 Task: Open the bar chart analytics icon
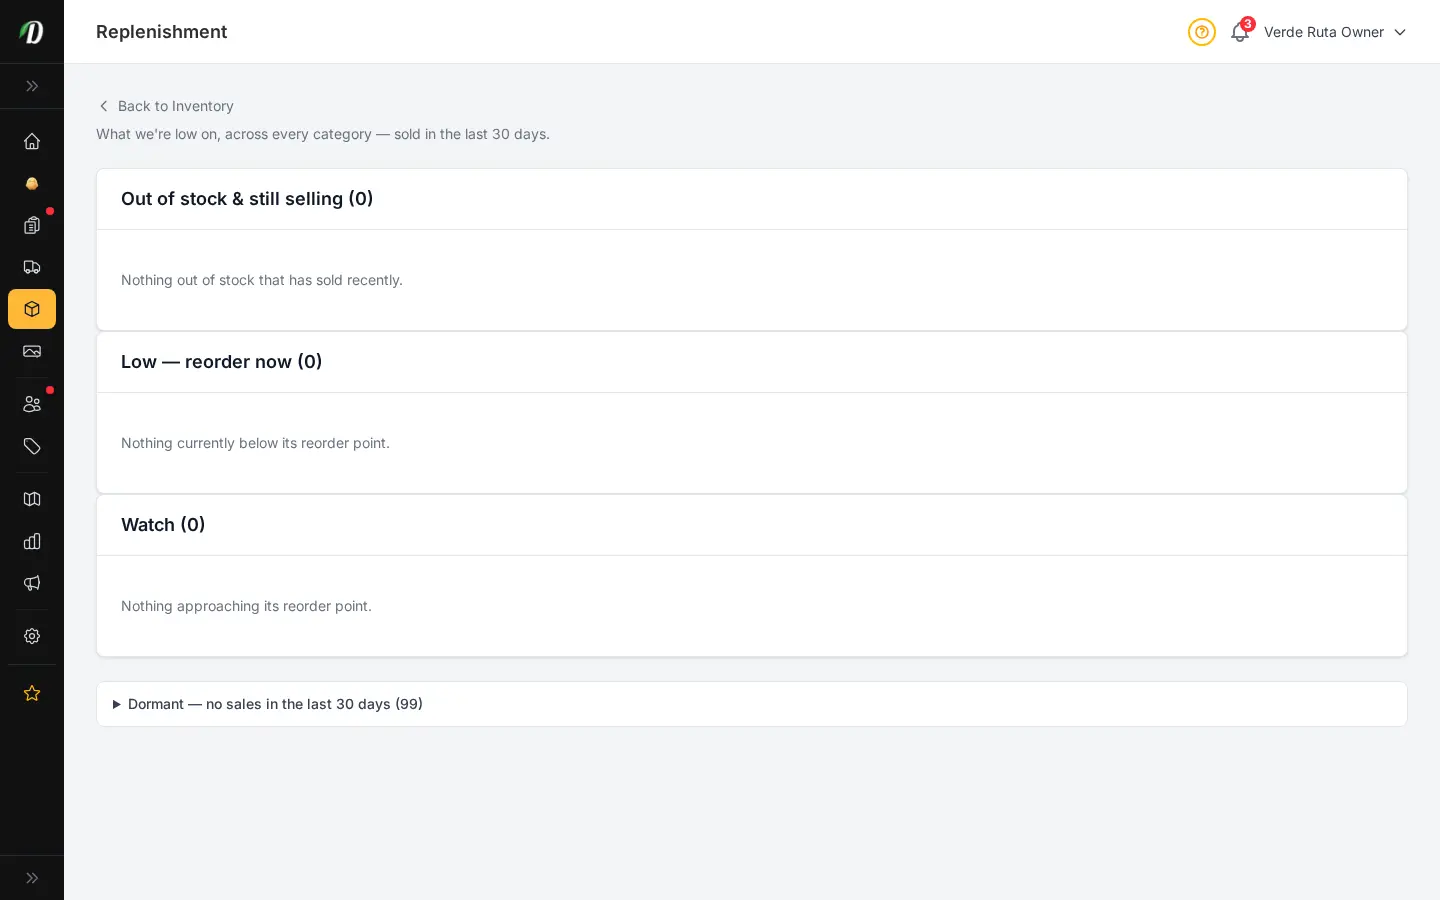(x=32, y=541)
